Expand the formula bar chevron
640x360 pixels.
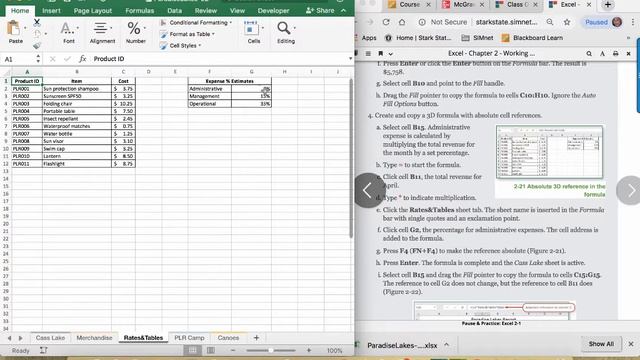(350, 59)
